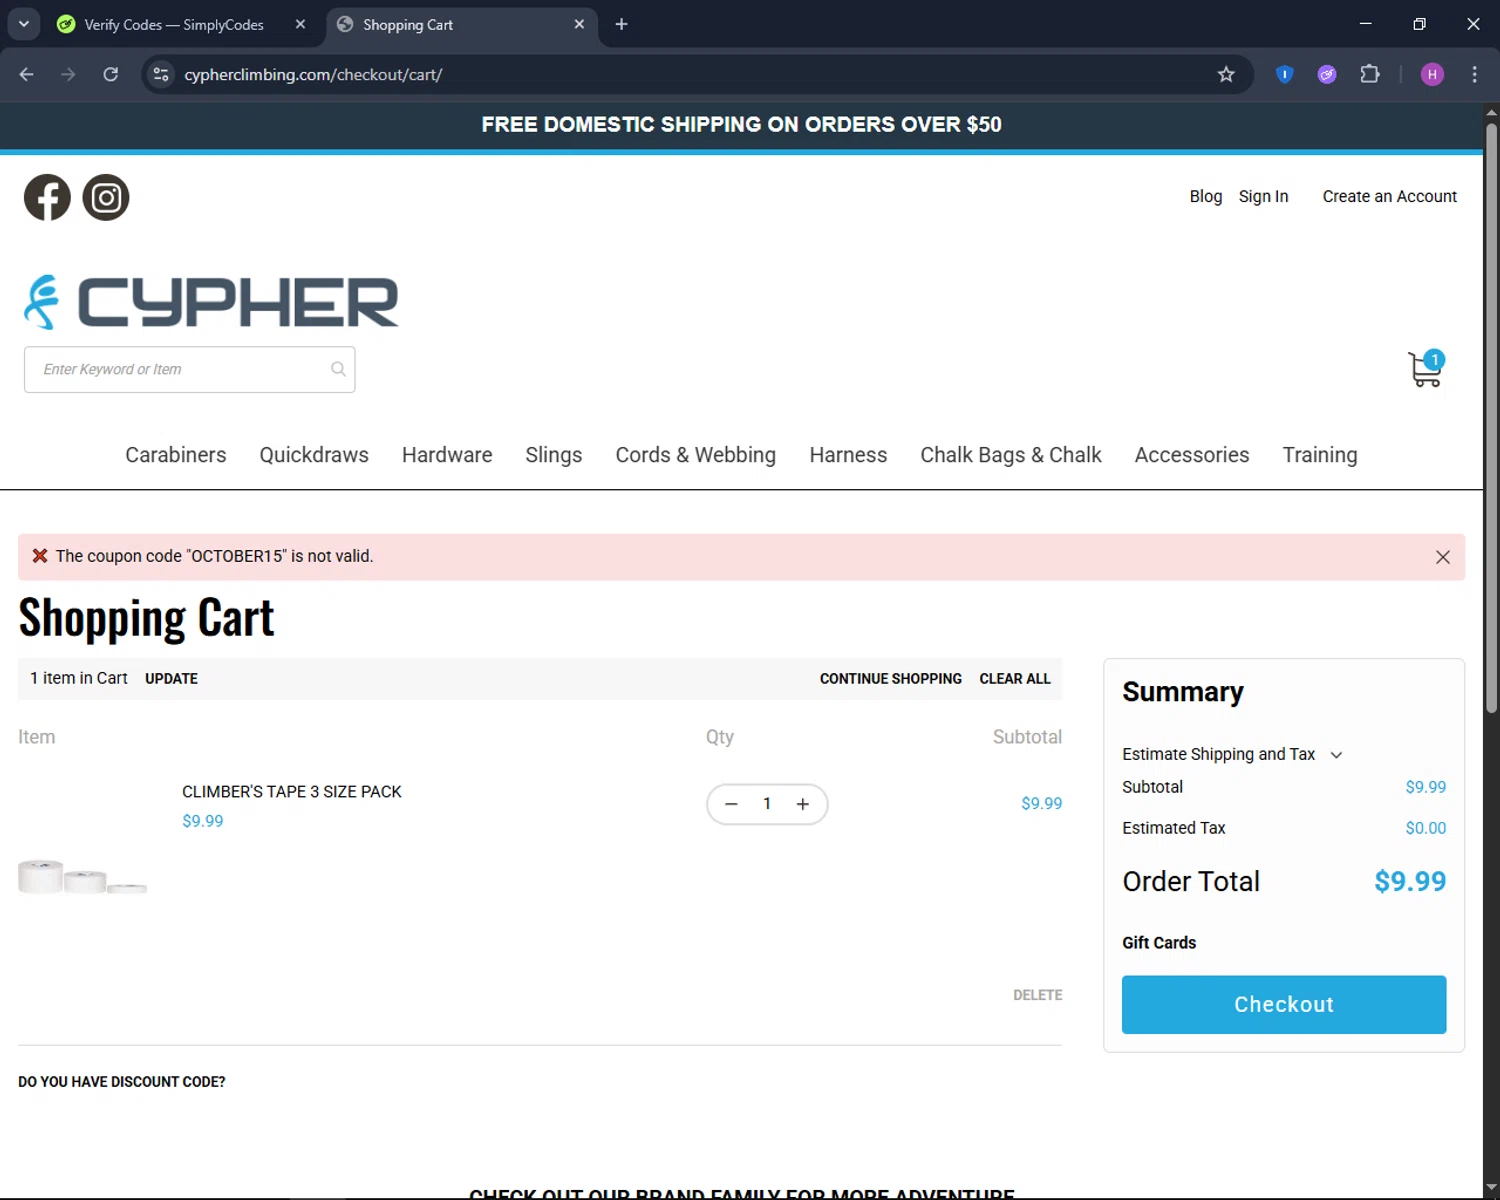Open the shopping cart icon with badge
This screenshot has width=1500, height=1200.
click(1426, 369)
